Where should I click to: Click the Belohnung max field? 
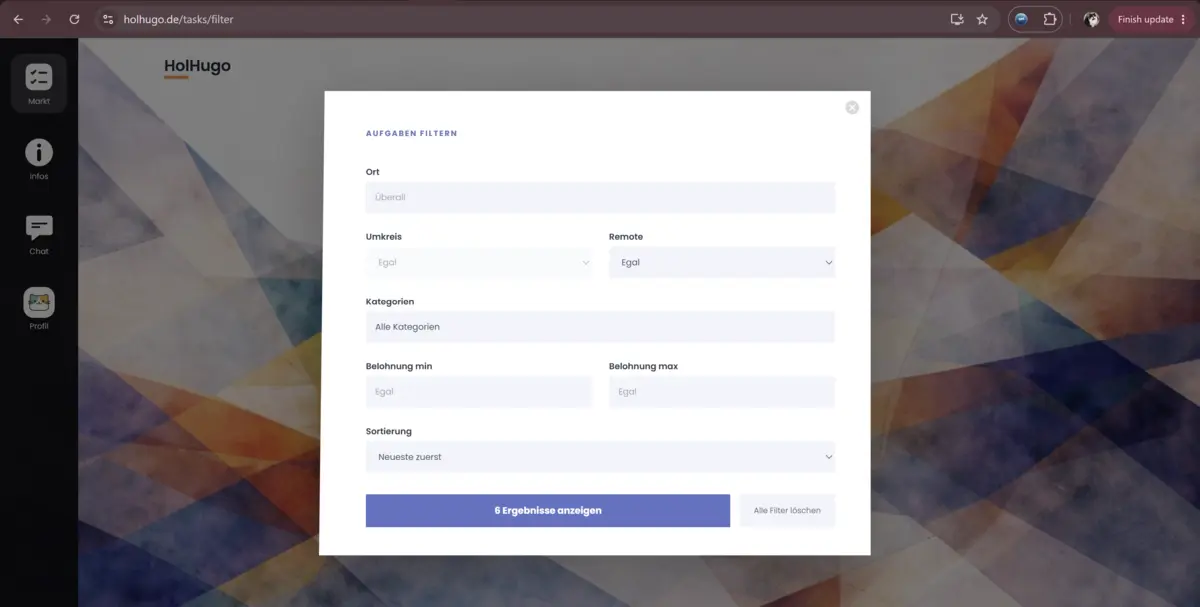722,392
